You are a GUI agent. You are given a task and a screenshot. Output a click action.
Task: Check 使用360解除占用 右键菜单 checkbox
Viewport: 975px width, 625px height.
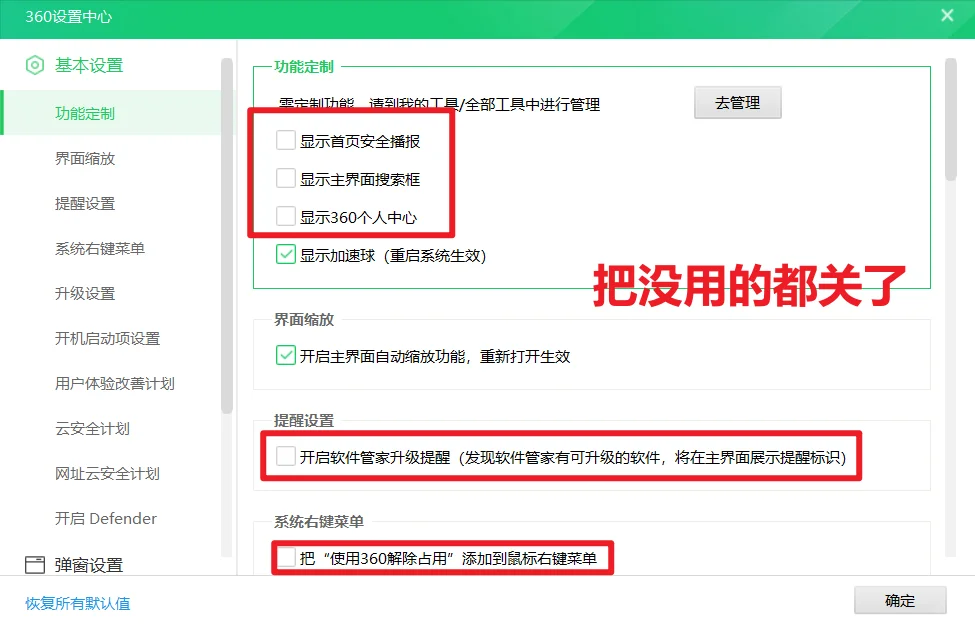(287, 557)
